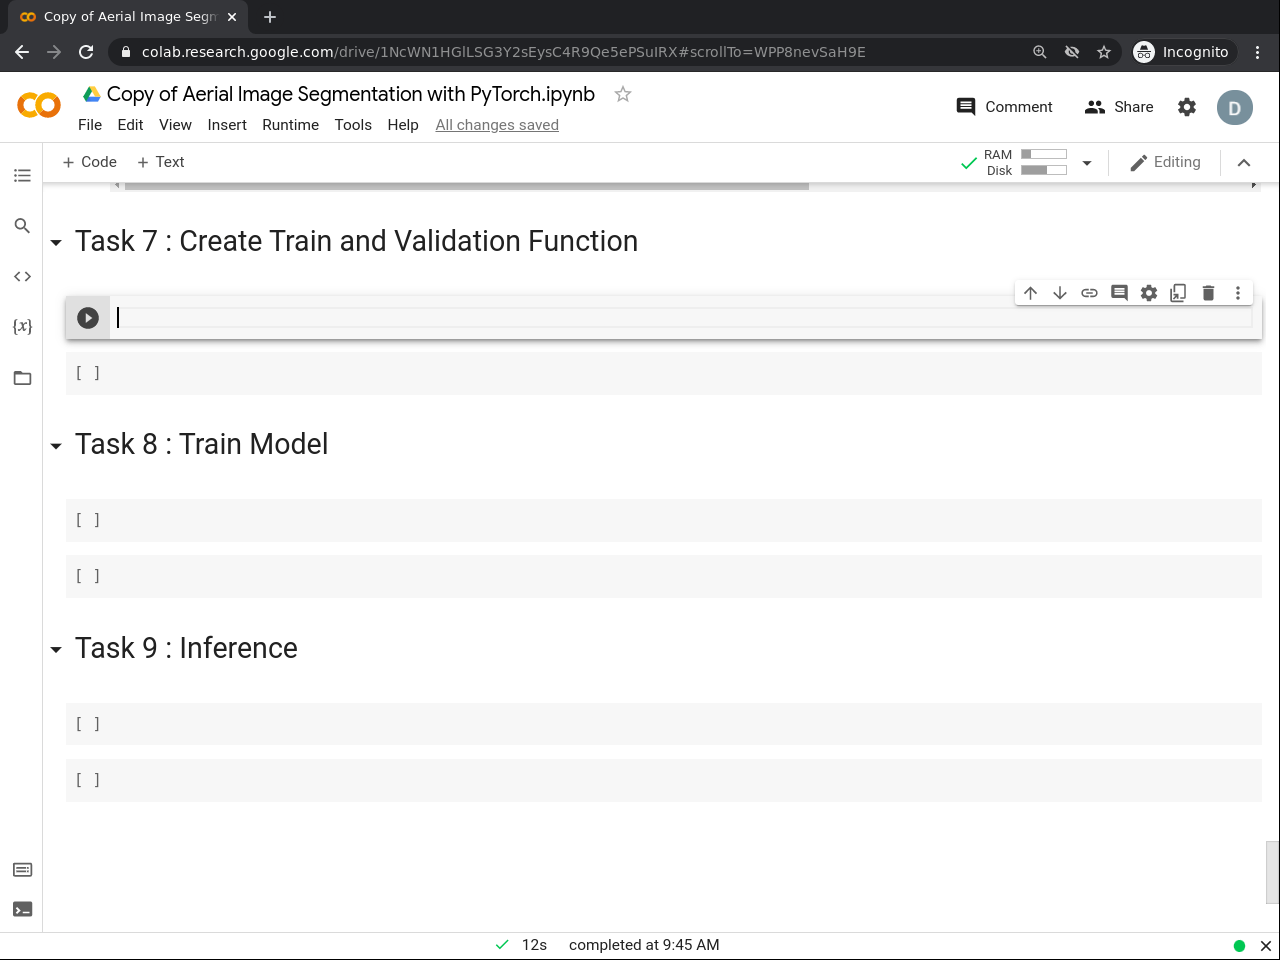Collapse the Task 8 section
1280x960 pixels.
point(56,446)
